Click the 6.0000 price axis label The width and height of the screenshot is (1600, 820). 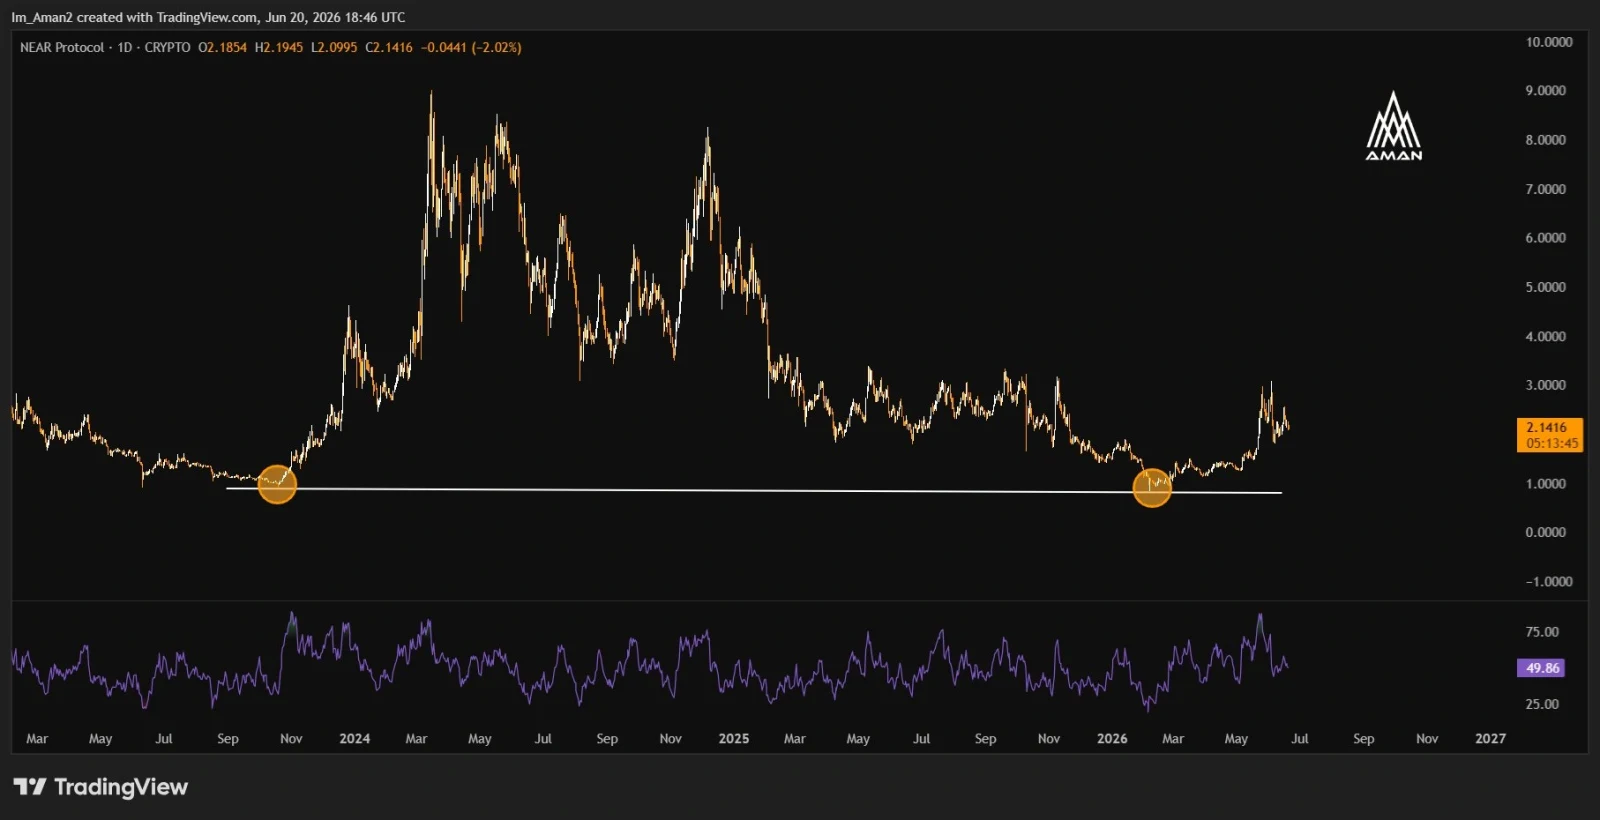1545,238
